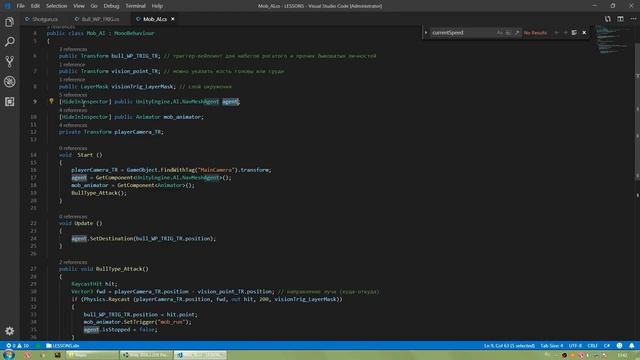Viewport: 640px width, 360px height.
Task: Open the Extensions view
Action: 9,101
